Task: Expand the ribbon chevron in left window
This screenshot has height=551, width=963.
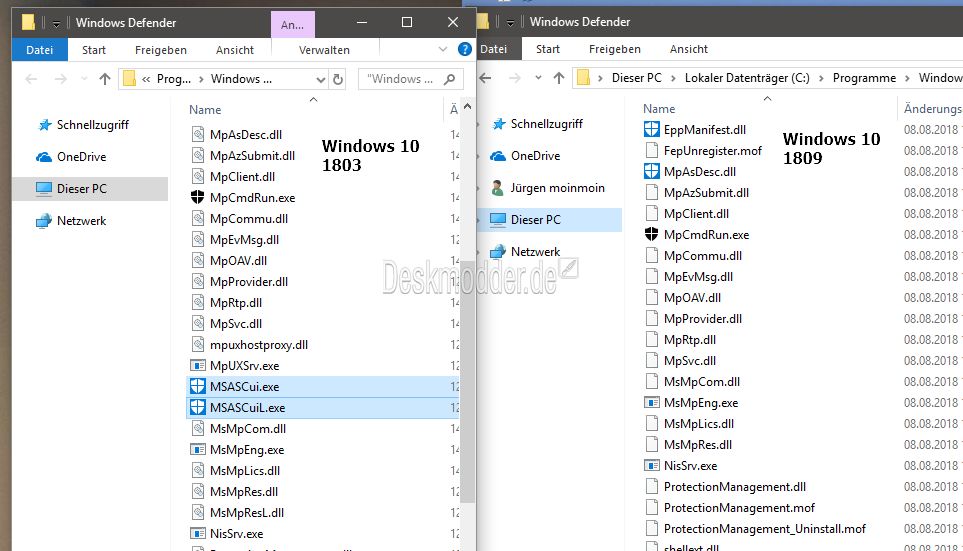Action: click(x=443, y=49)
